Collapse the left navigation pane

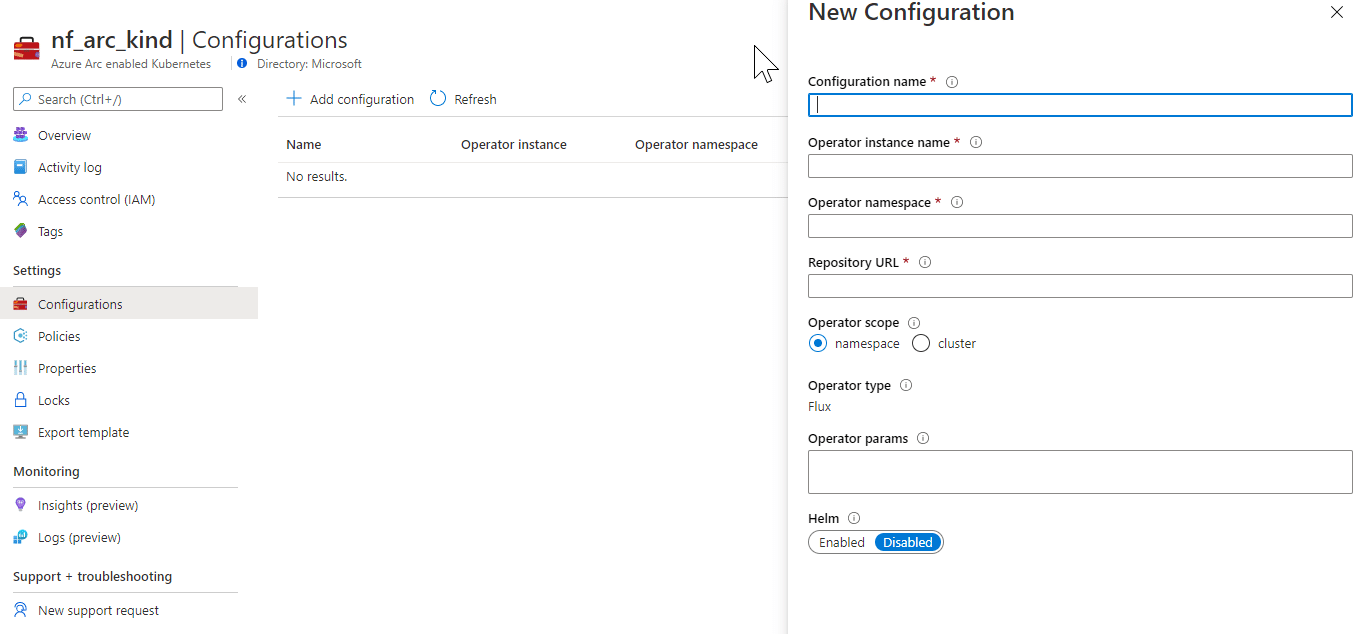pyautogui.click(x=241, y=98)
